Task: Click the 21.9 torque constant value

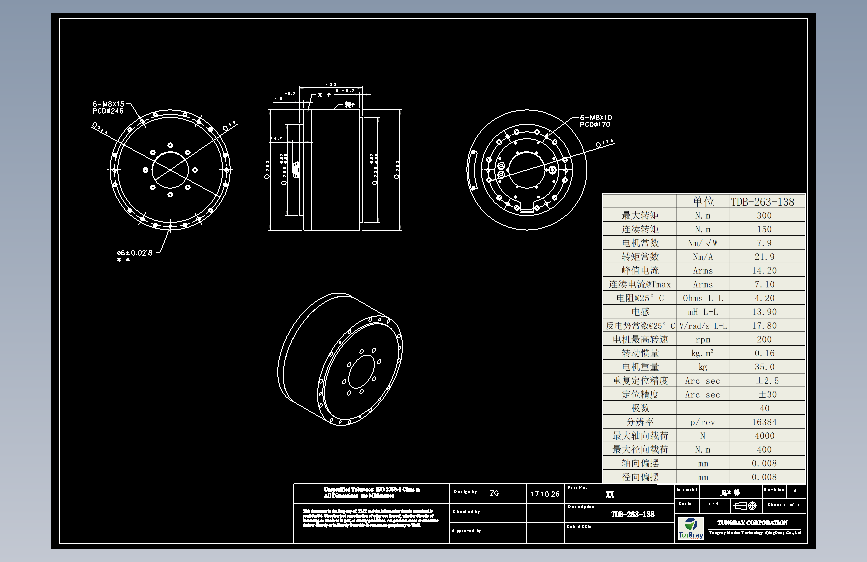Action: 764,257
